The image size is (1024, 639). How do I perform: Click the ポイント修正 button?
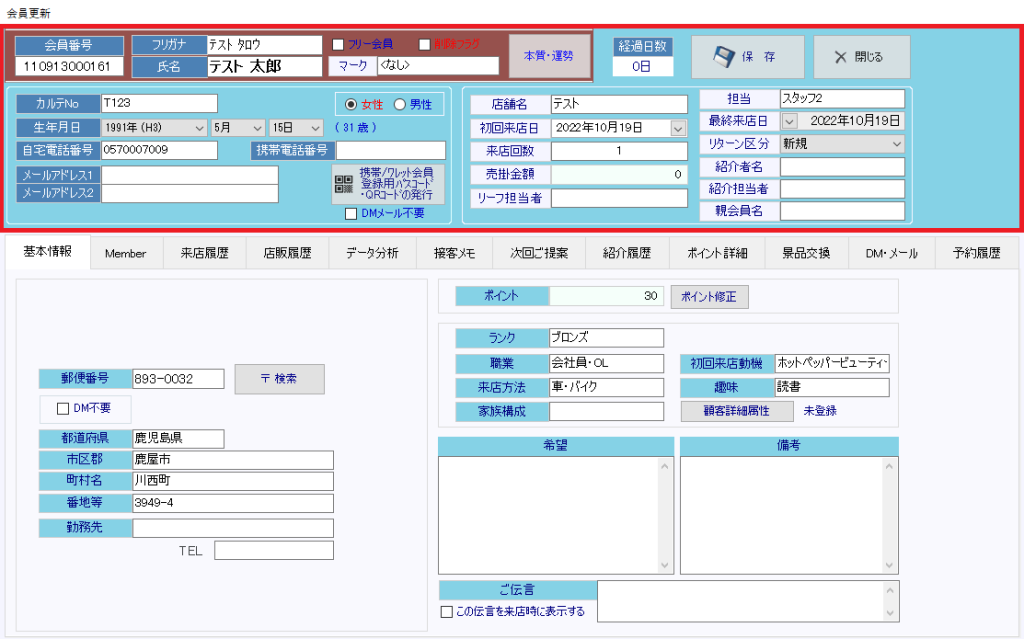[709, 297]
